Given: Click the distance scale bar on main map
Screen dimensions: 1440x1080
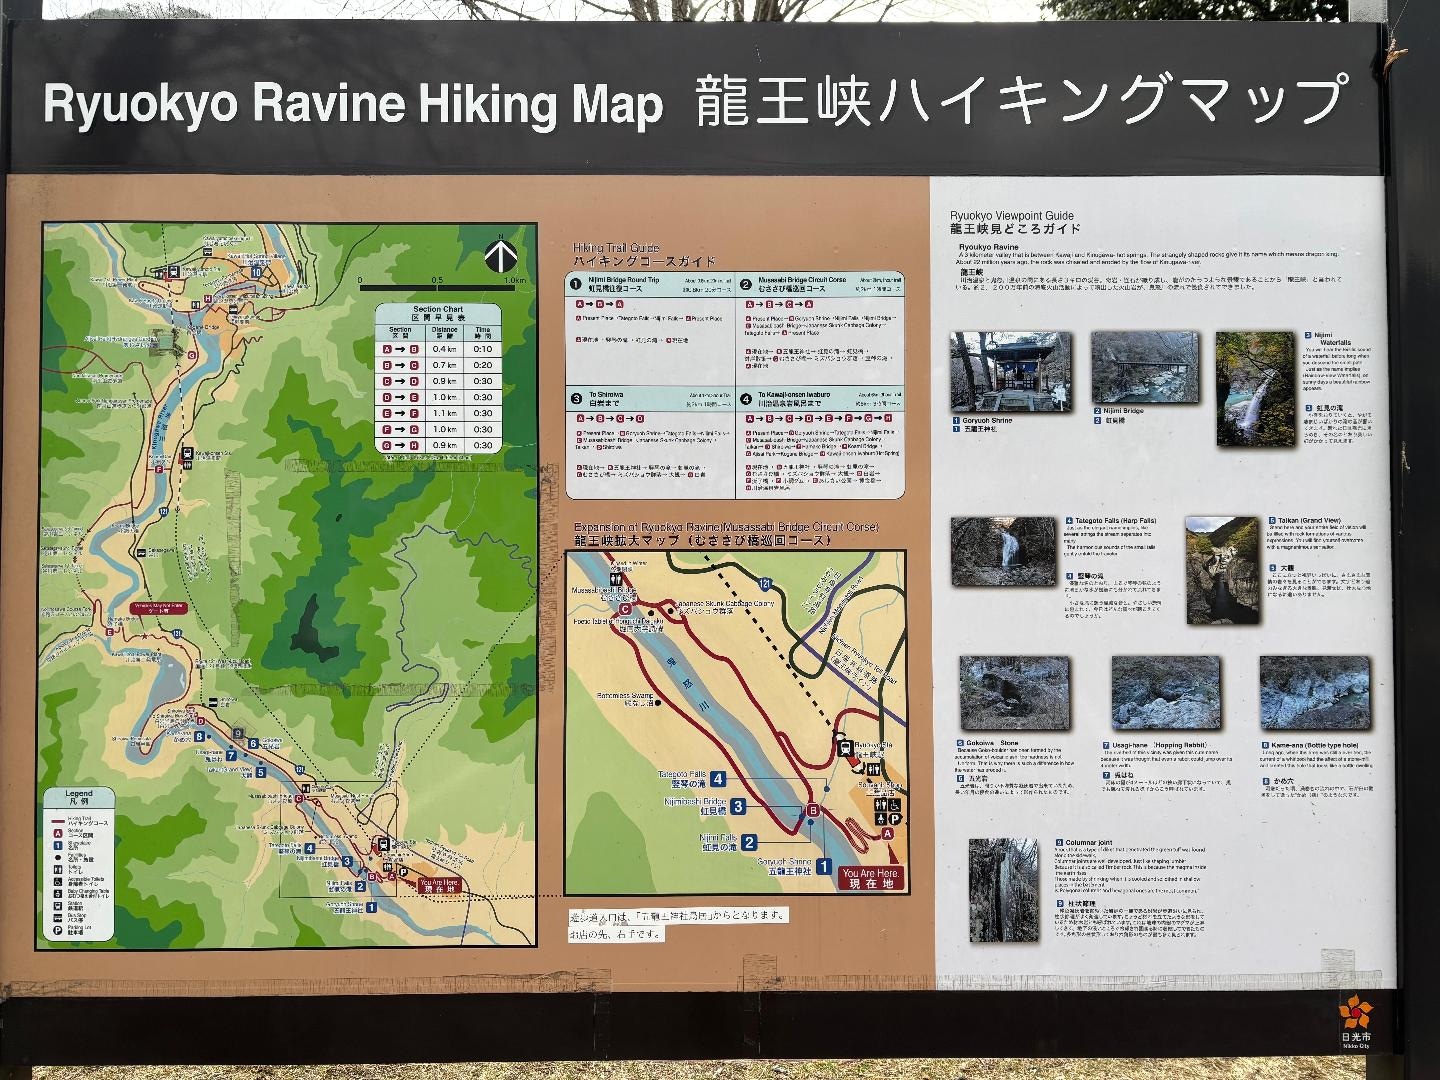Looking at the screenshot, I should (437, 289).
